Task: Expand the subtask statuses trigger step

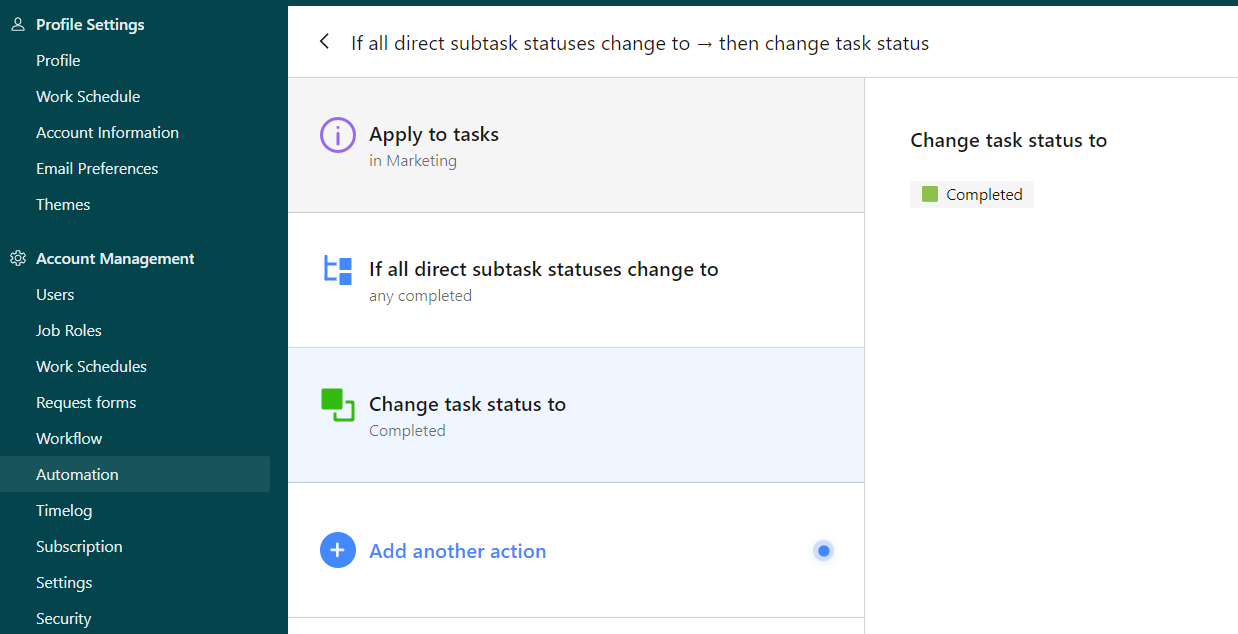Action: 575,280
